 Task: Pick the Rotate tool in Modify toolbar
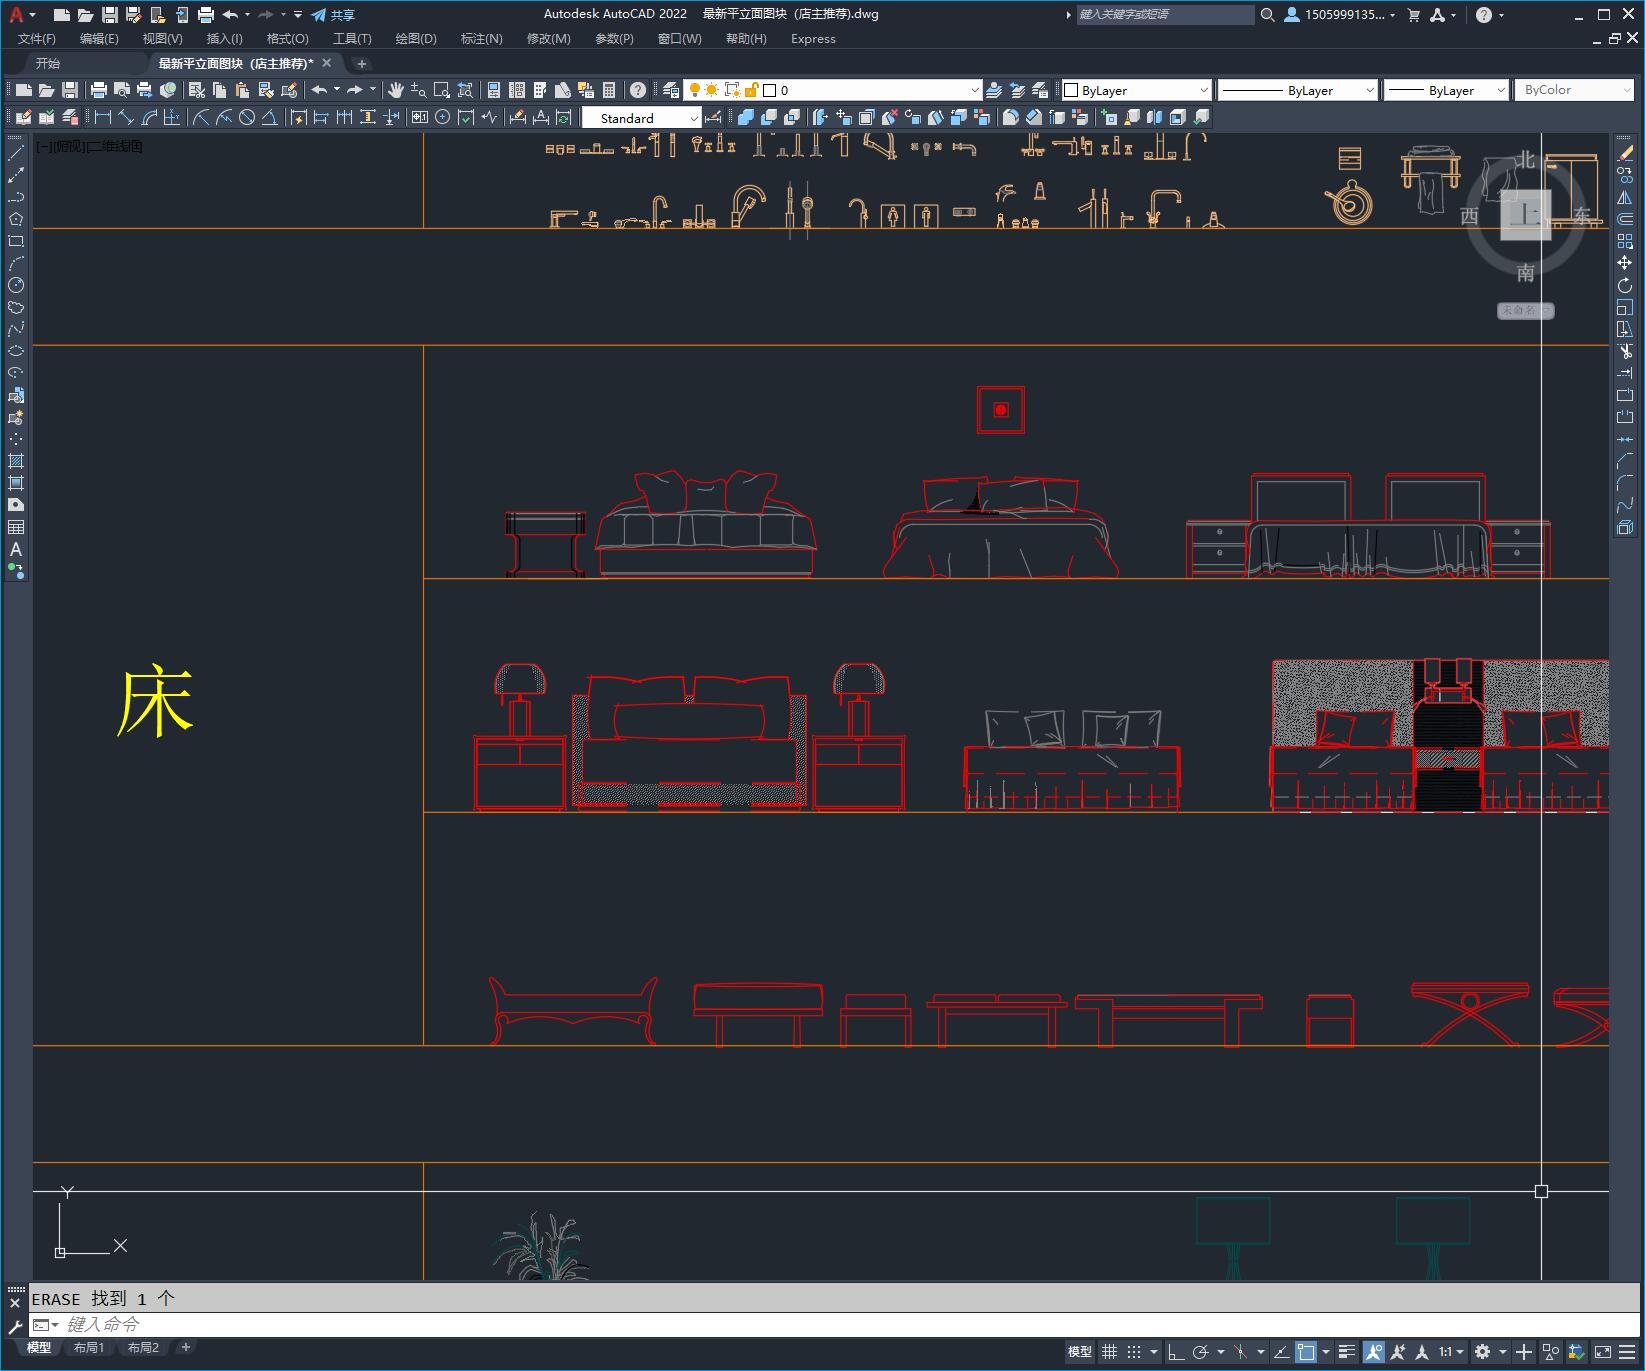pos(1625,285)
